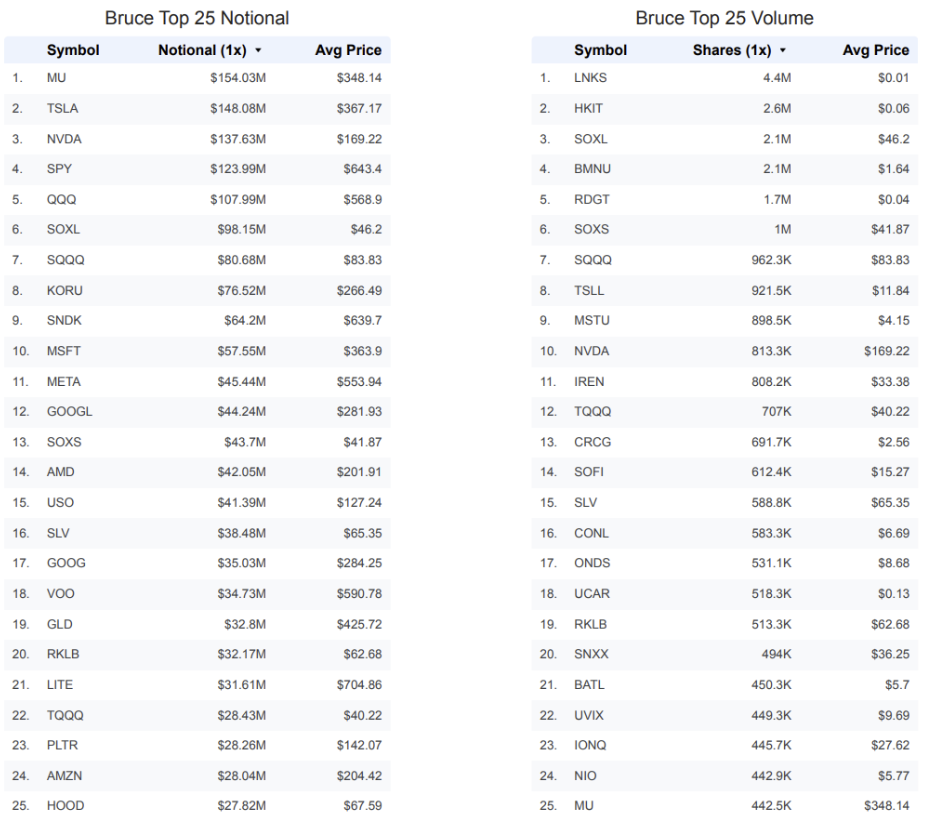This screenshot has width=934, height=825.
Task: Click the HKIT symbol cell
Action: [588, 108]
